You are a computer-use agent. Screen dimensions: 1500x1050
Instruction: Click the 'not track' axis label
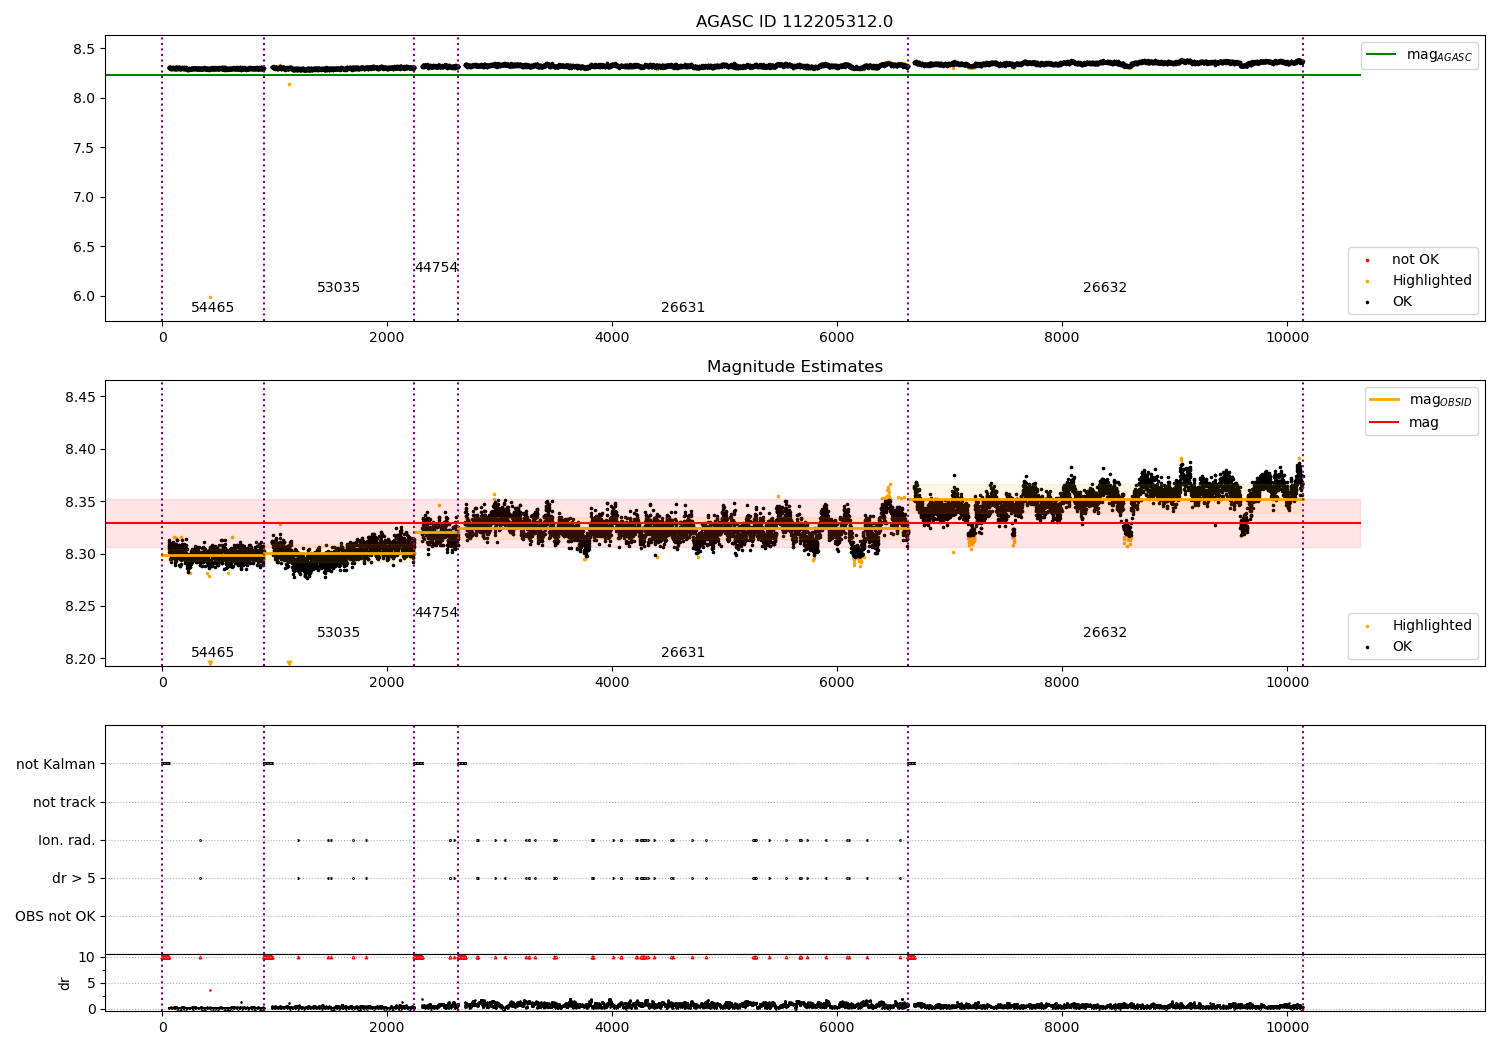tap(64, 803)
